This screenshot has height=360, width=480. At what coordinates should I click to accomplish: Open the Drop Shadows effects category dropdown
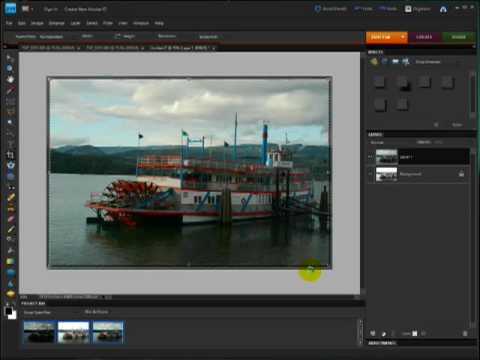tap(438, 62)
